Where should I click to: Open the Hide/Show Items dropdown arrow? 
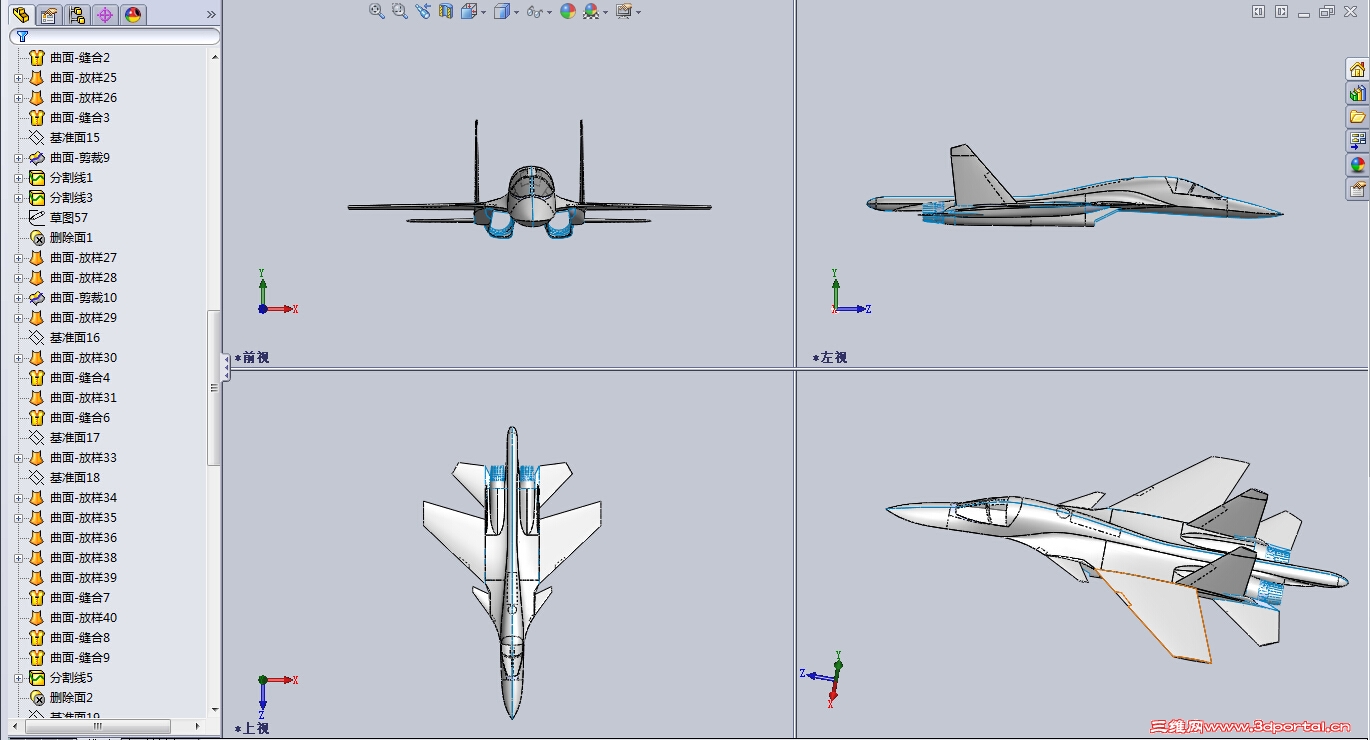click(549, 12)
